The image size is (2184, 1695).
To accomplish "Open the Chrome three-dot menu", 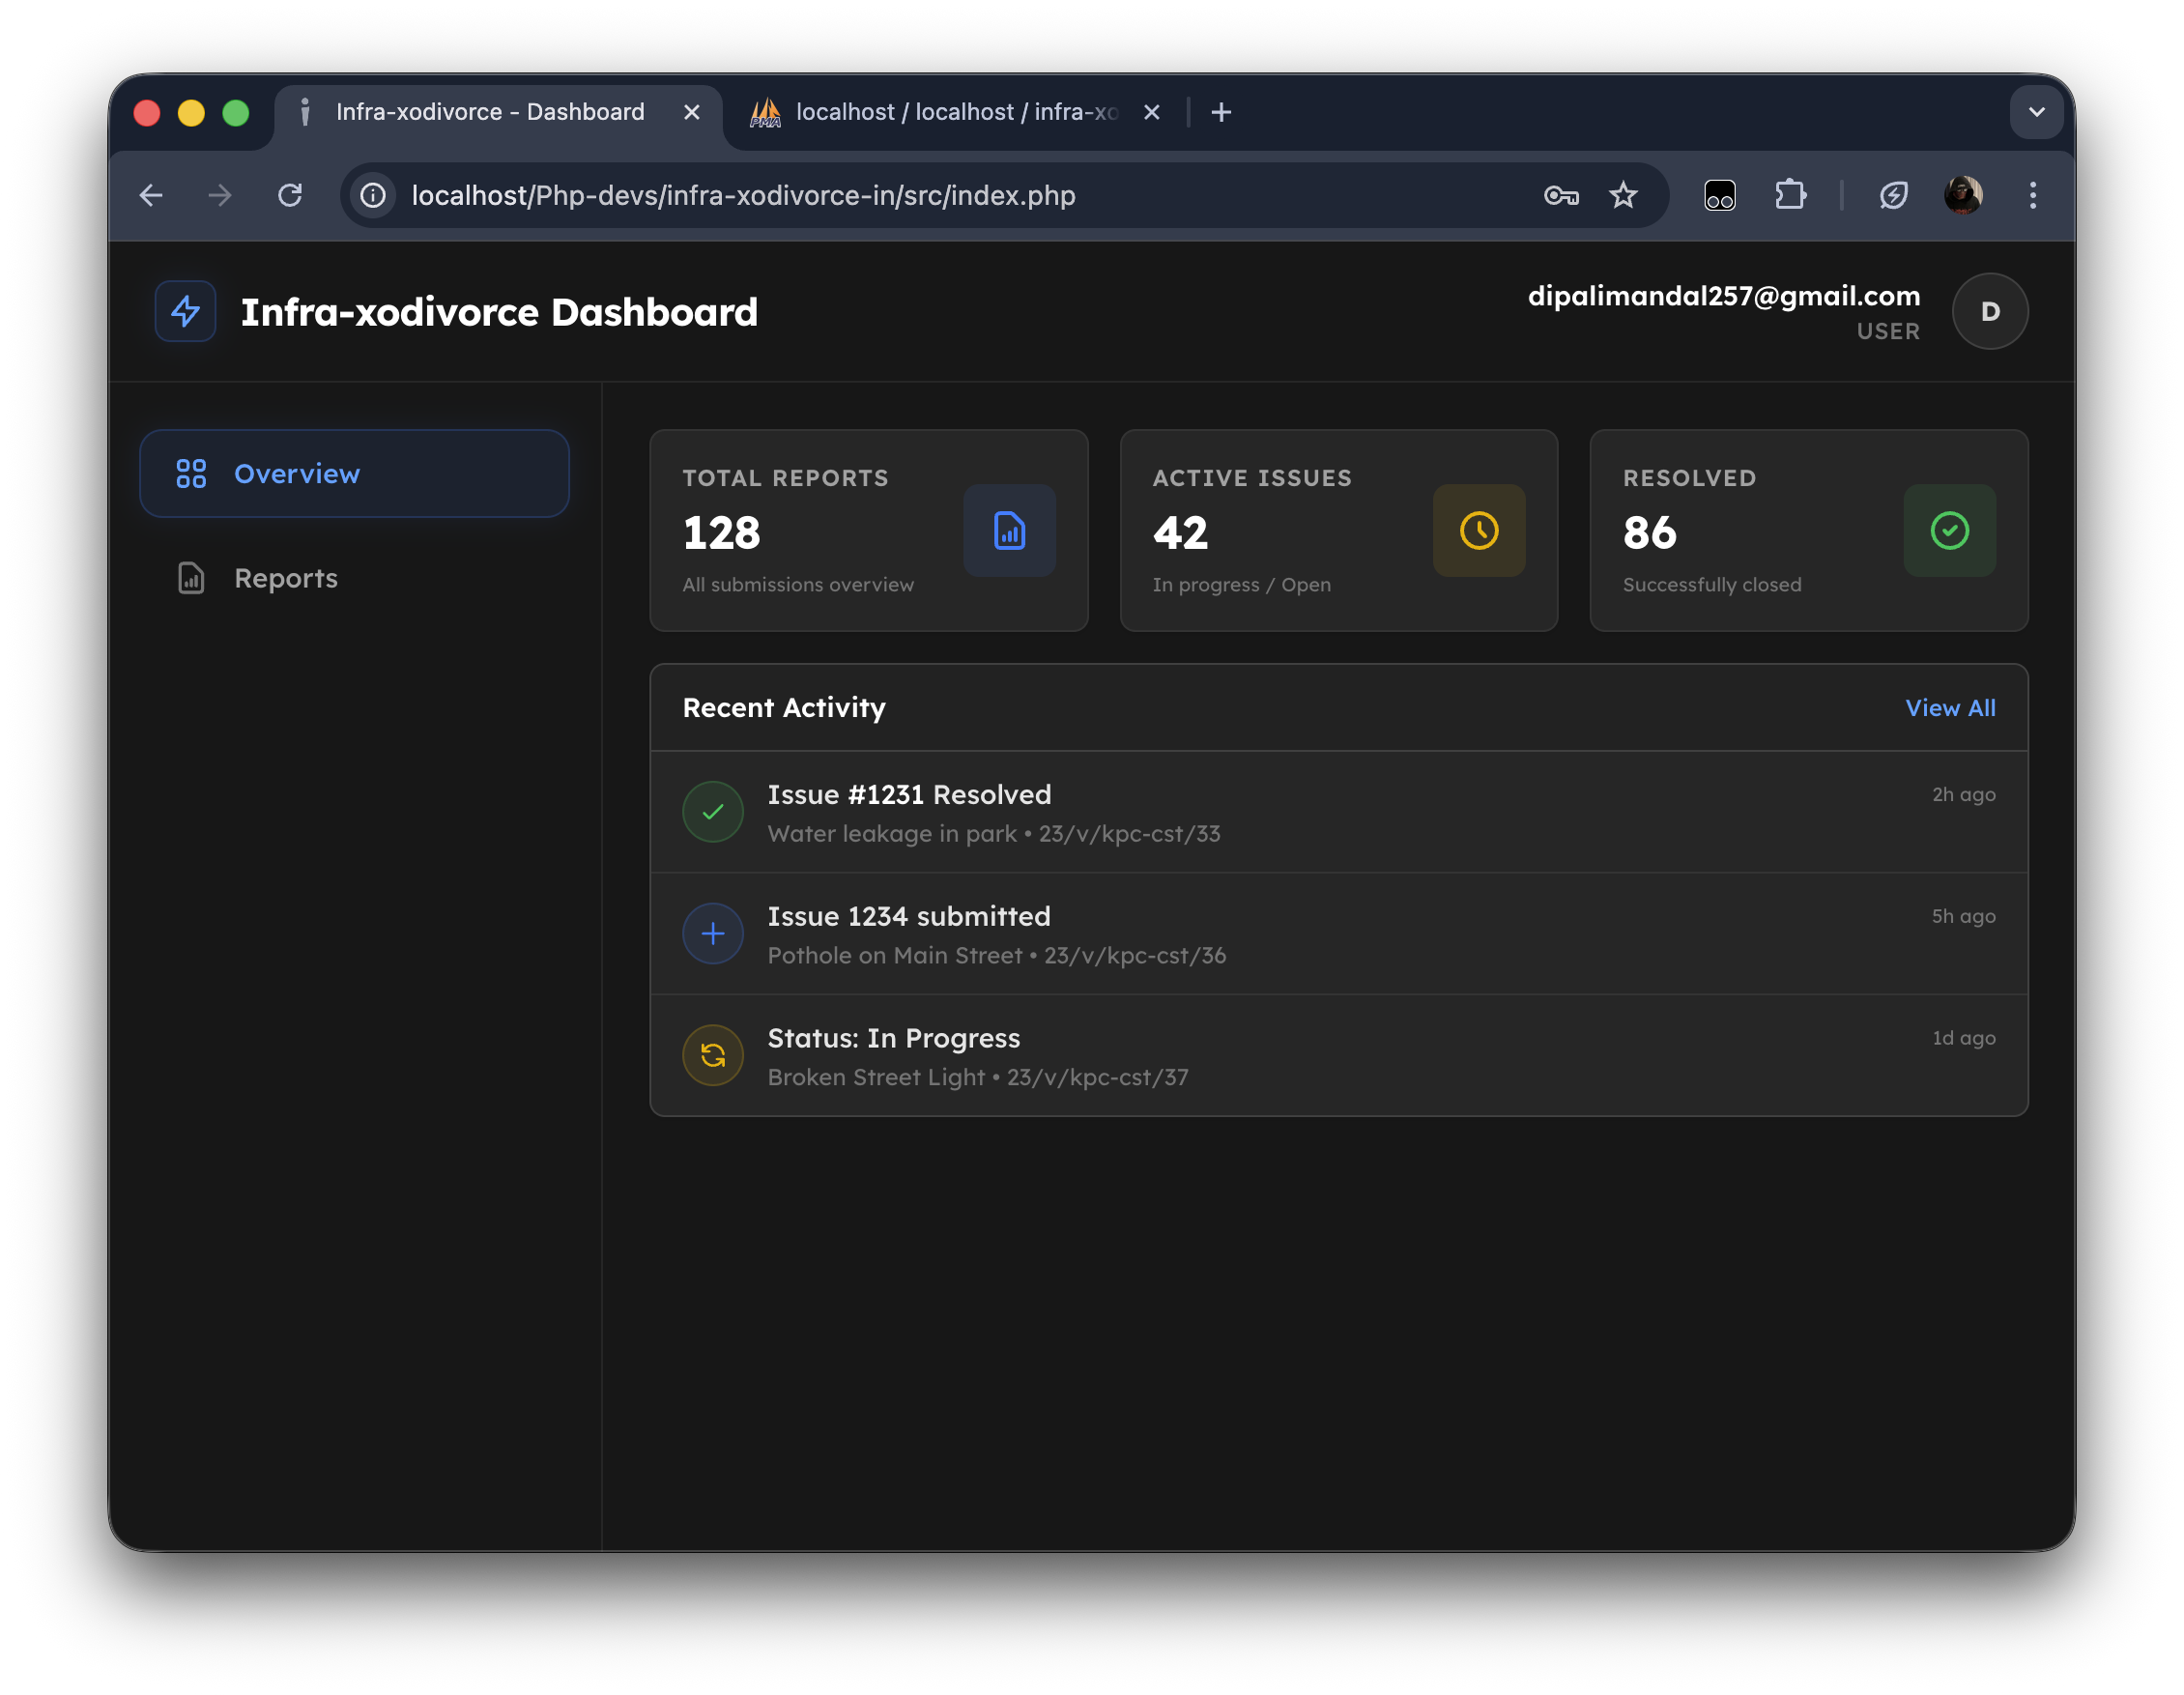I will (2033, 196).
